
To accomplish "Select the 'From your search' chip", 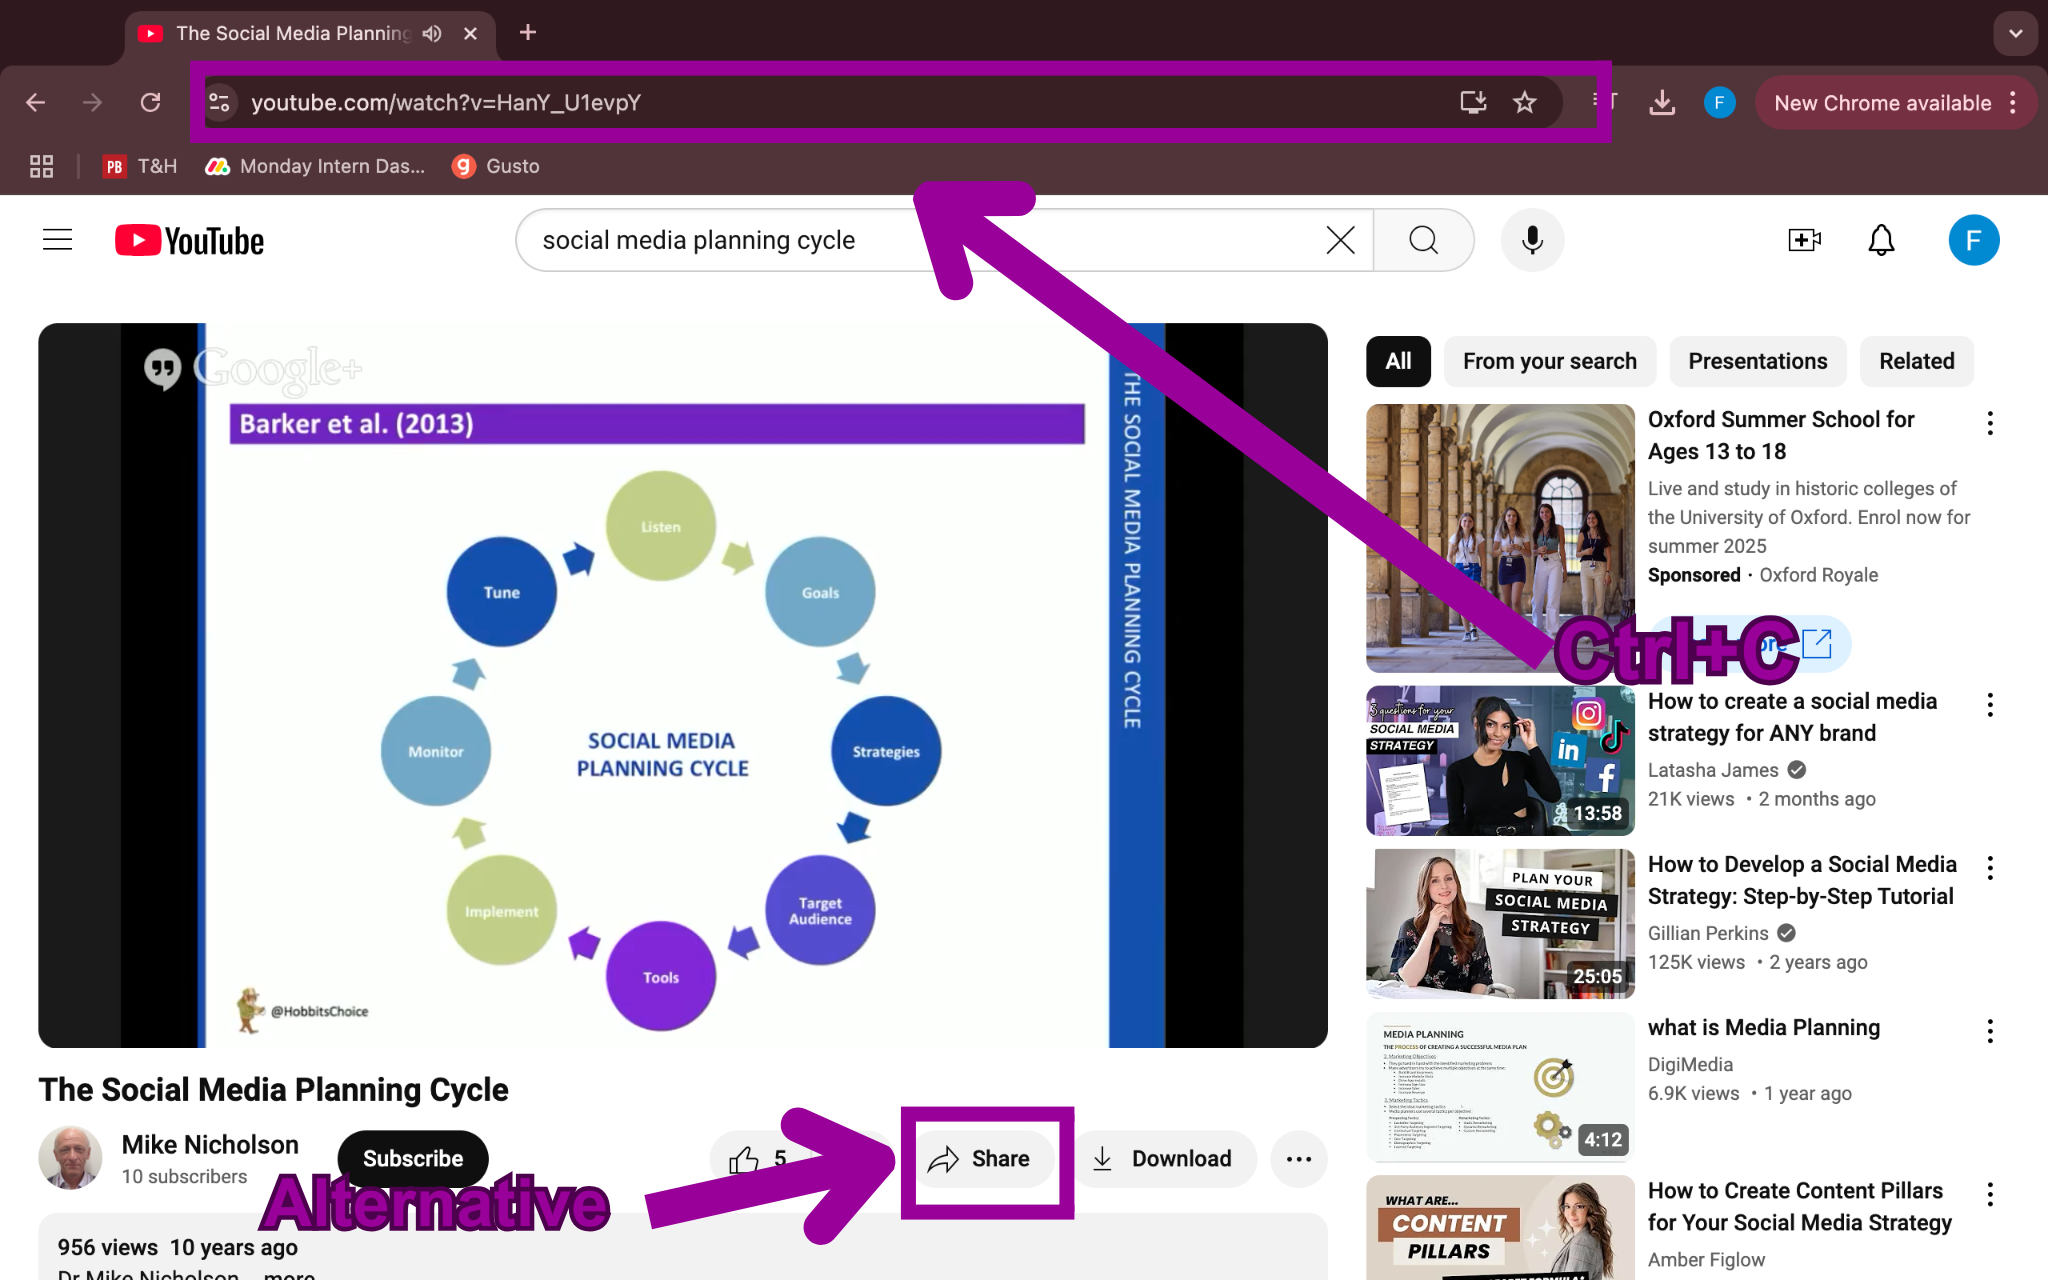I will pyautogui.click(x=1550, y=361).
